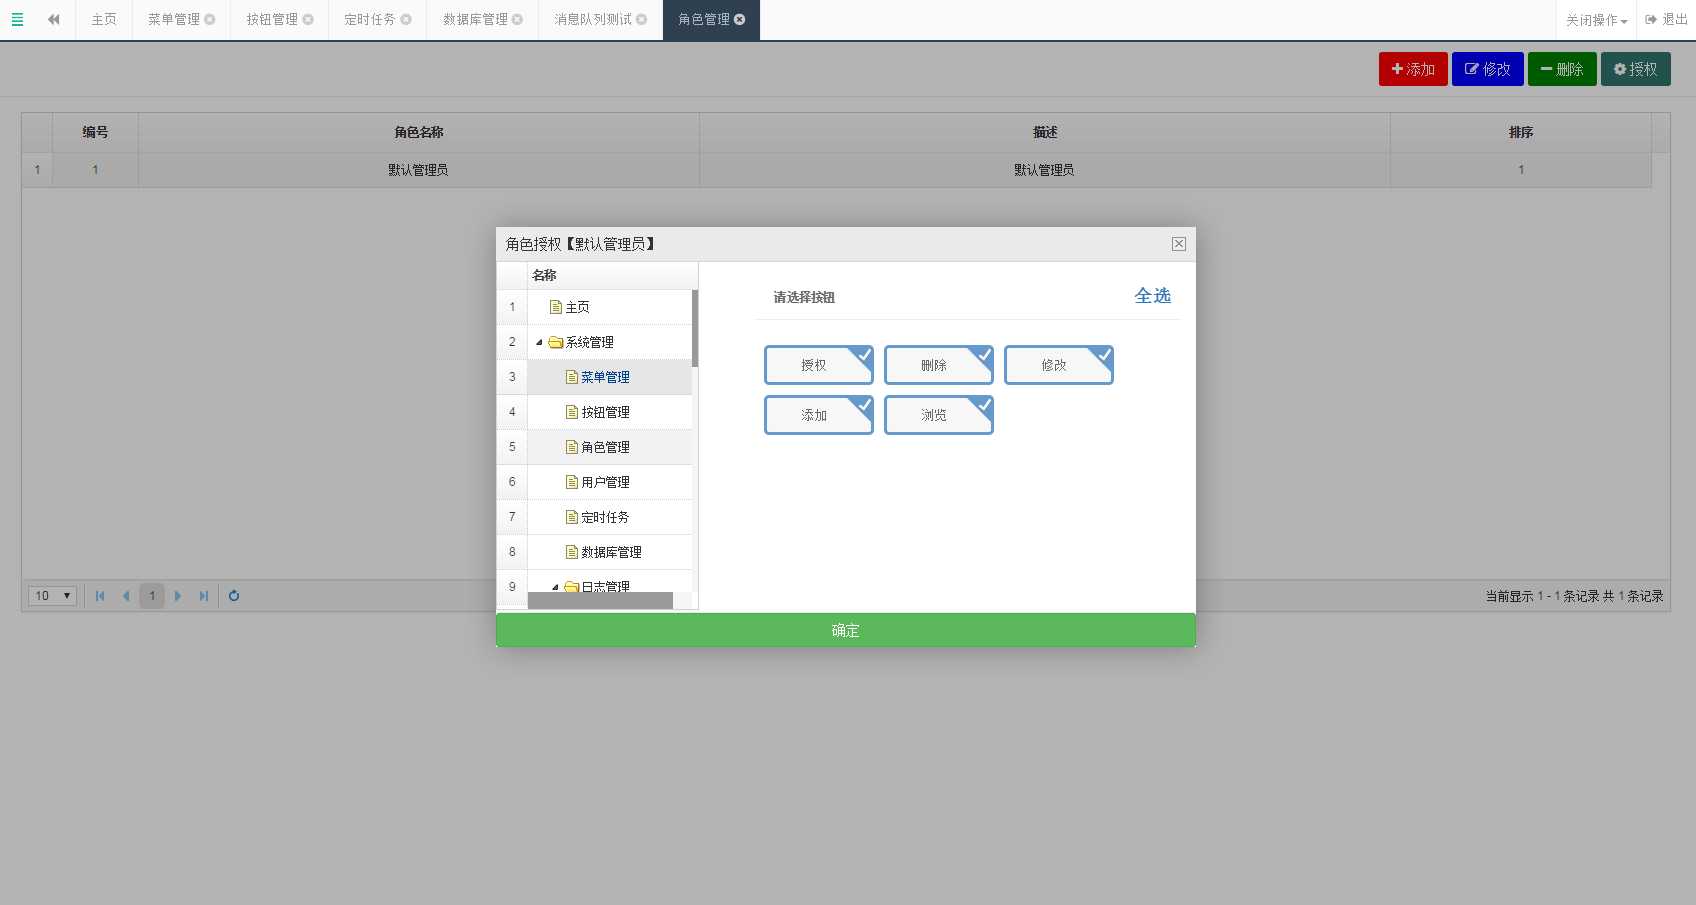Select 主页 in the tree
This screenshot has height=905, width=1696.
(x=577, y=307)
